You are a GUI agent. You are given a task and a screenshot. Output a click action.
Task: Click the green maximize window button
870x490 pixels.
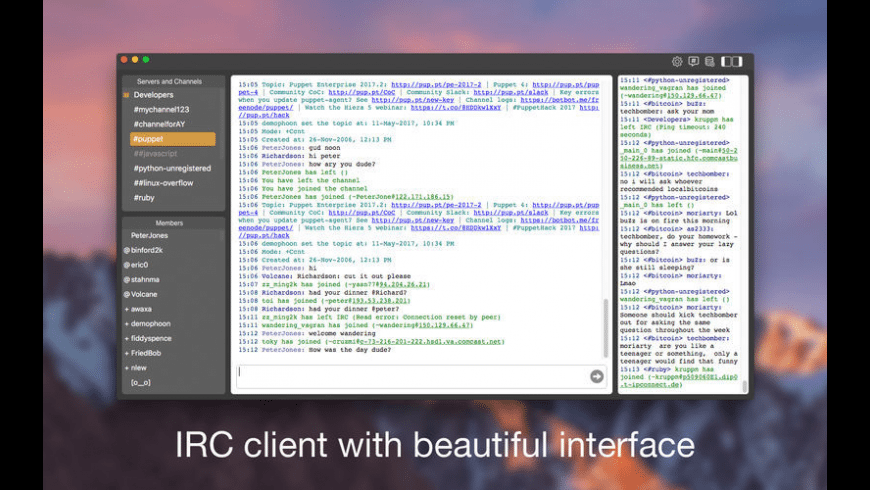tap(146, 60)
